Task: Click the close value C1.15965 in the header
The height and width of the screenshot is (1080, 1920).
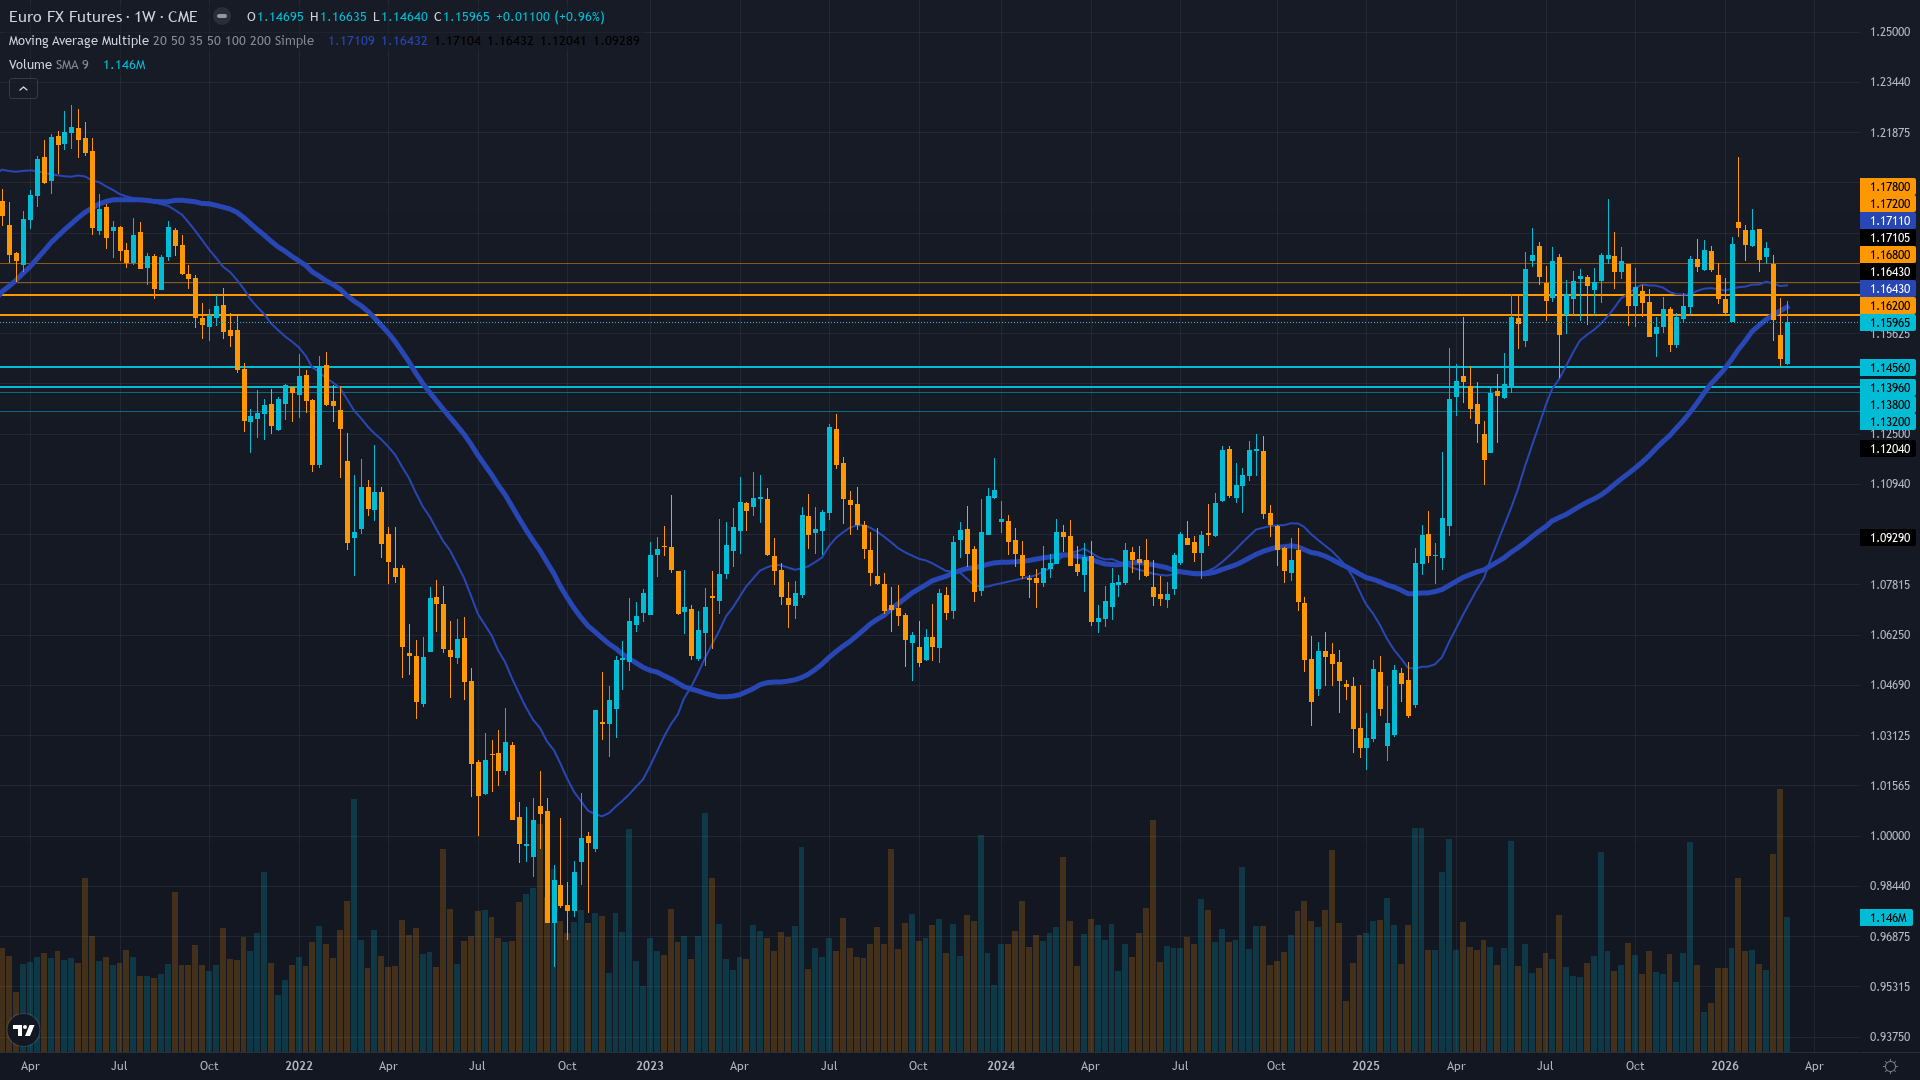Action: click(462, 17)
